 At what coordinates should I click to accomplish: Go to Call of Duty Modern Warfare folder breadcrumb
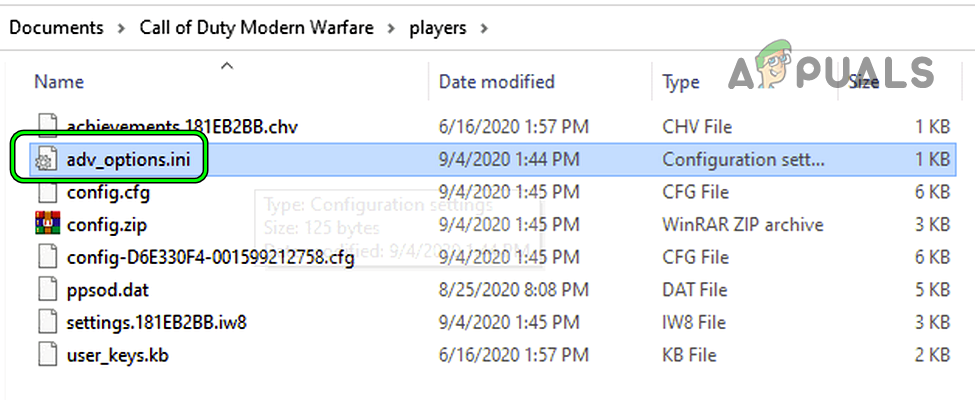[256, 28]
